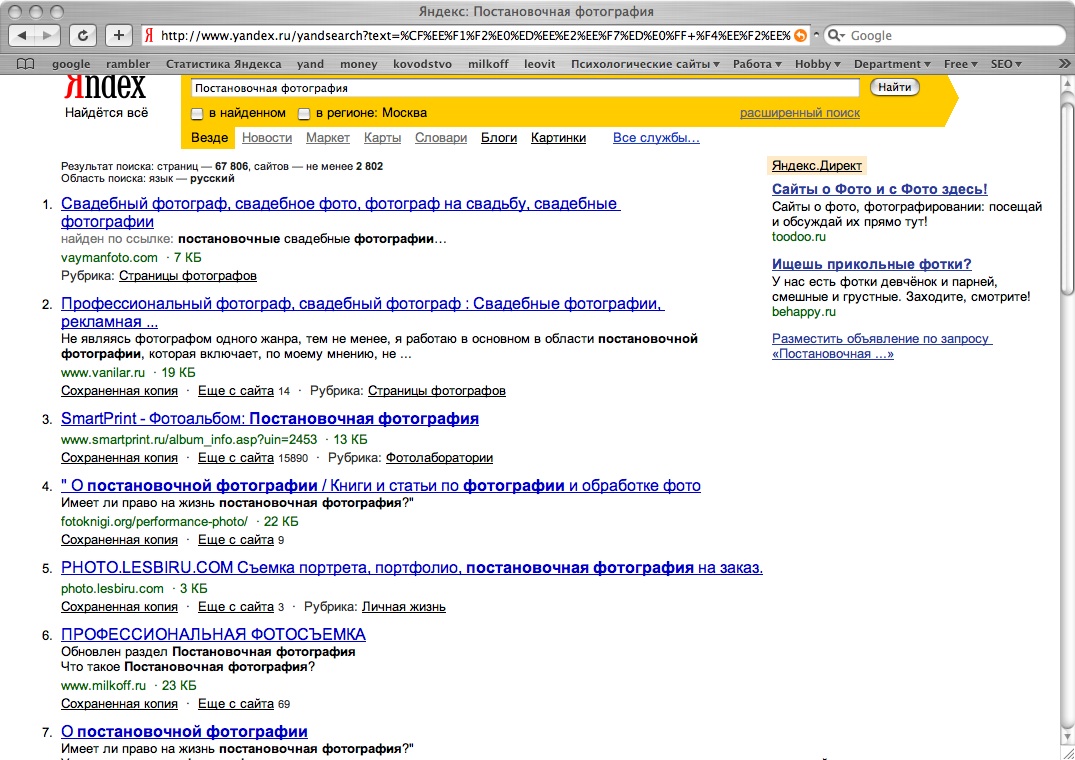This screenshot has width=1075, height=760.
Task: Click the vertical page scrollbar
Action: pos(1066,400)
